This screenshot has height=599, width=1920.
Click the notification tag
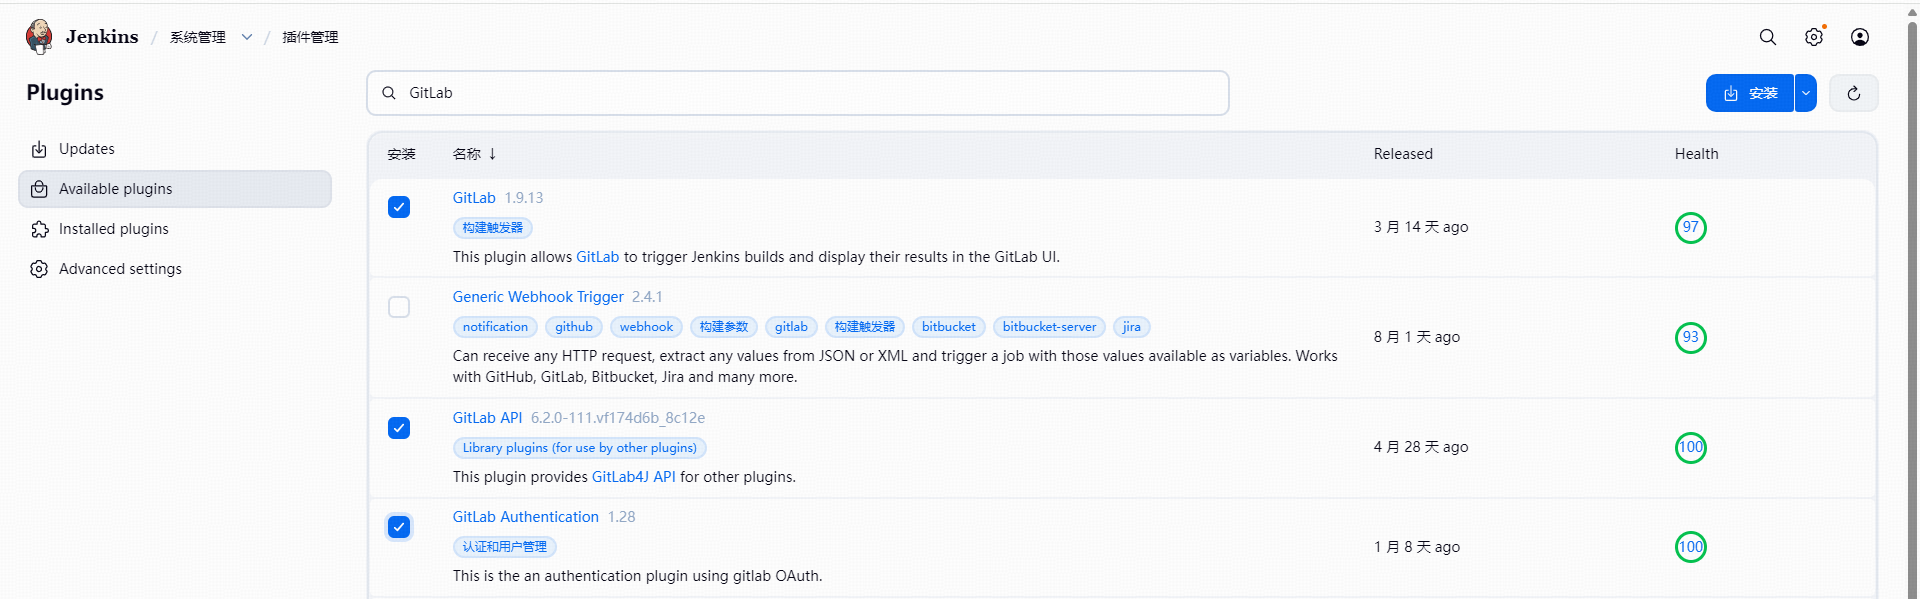pyautogui.click(x=495, y=327)
